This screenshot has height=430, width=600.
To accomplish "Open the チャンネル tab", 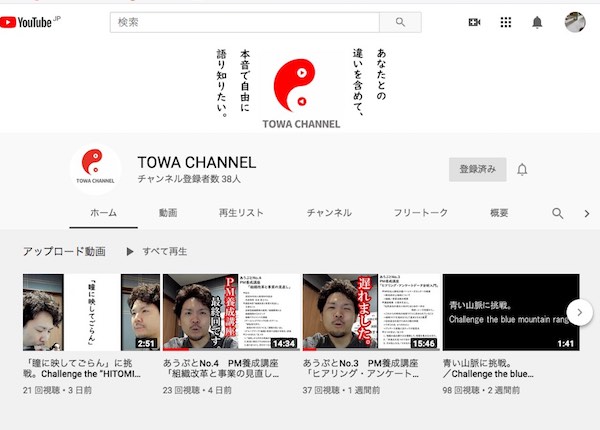I will pyautogui.click(x=329, y=213).
